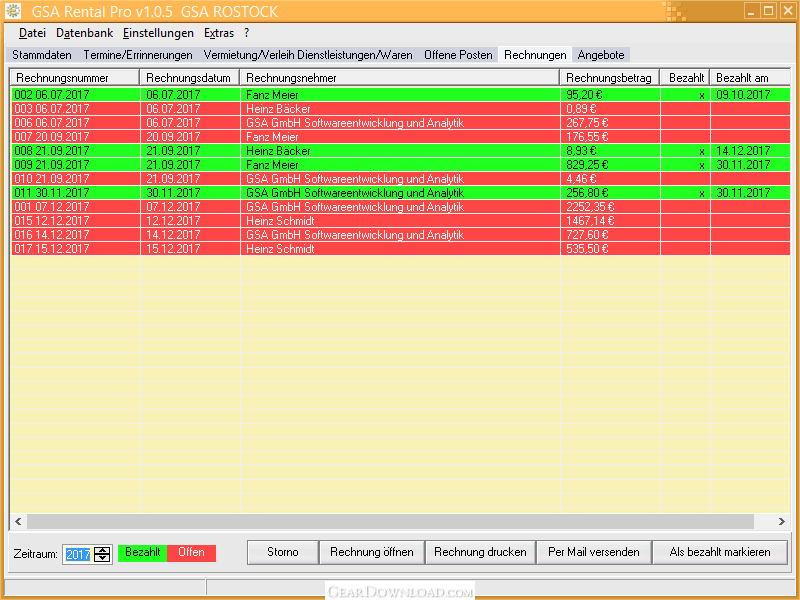Switch to the Offene Posten tab
The image size is (800, 600).
coord(458,55)
